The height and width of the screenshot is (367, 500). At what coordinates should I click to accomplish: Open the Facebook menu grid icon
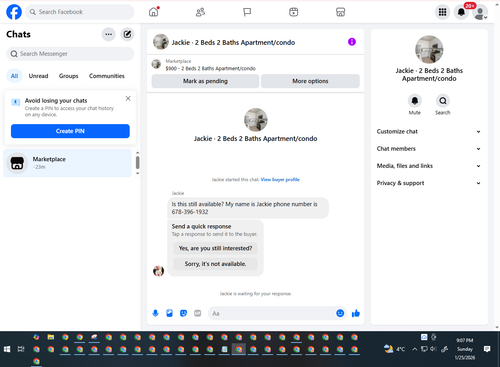click(442, 12)
